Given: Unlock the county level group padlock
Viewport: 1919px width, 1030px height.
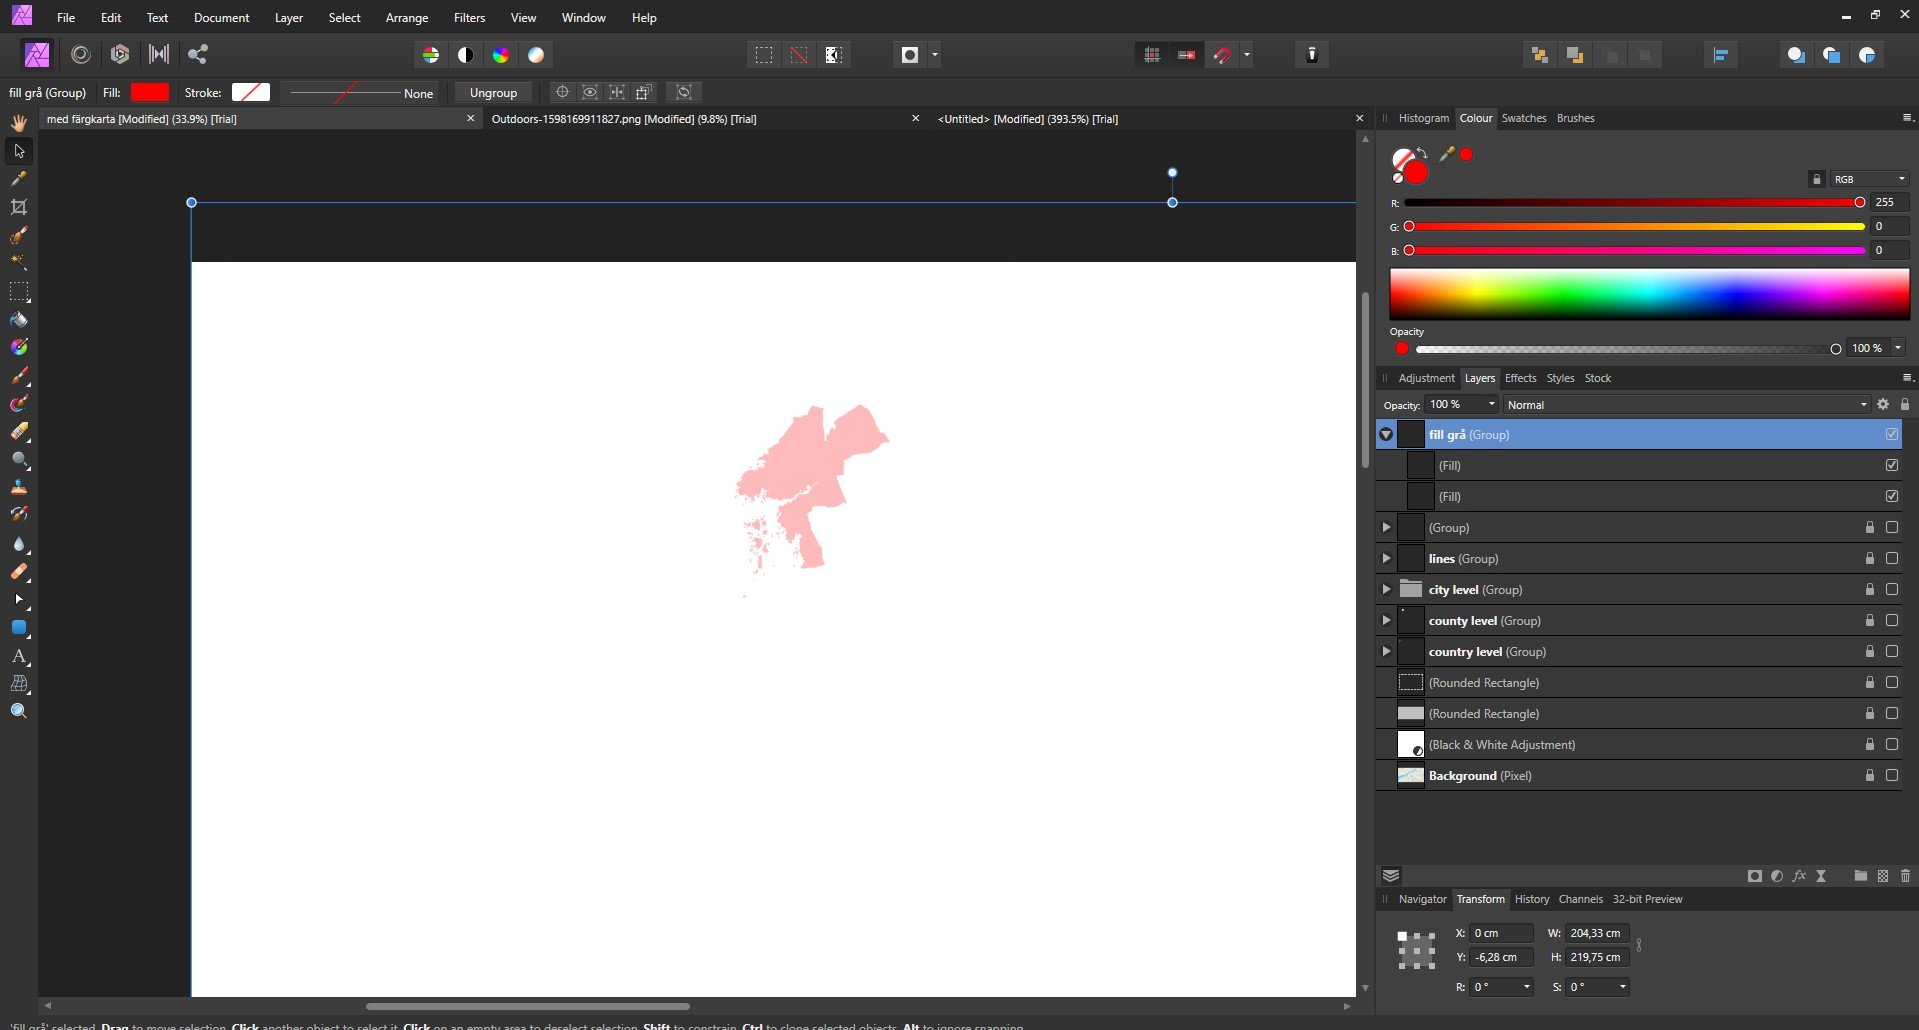Looking at the screenshot, I should (1869, 620).
